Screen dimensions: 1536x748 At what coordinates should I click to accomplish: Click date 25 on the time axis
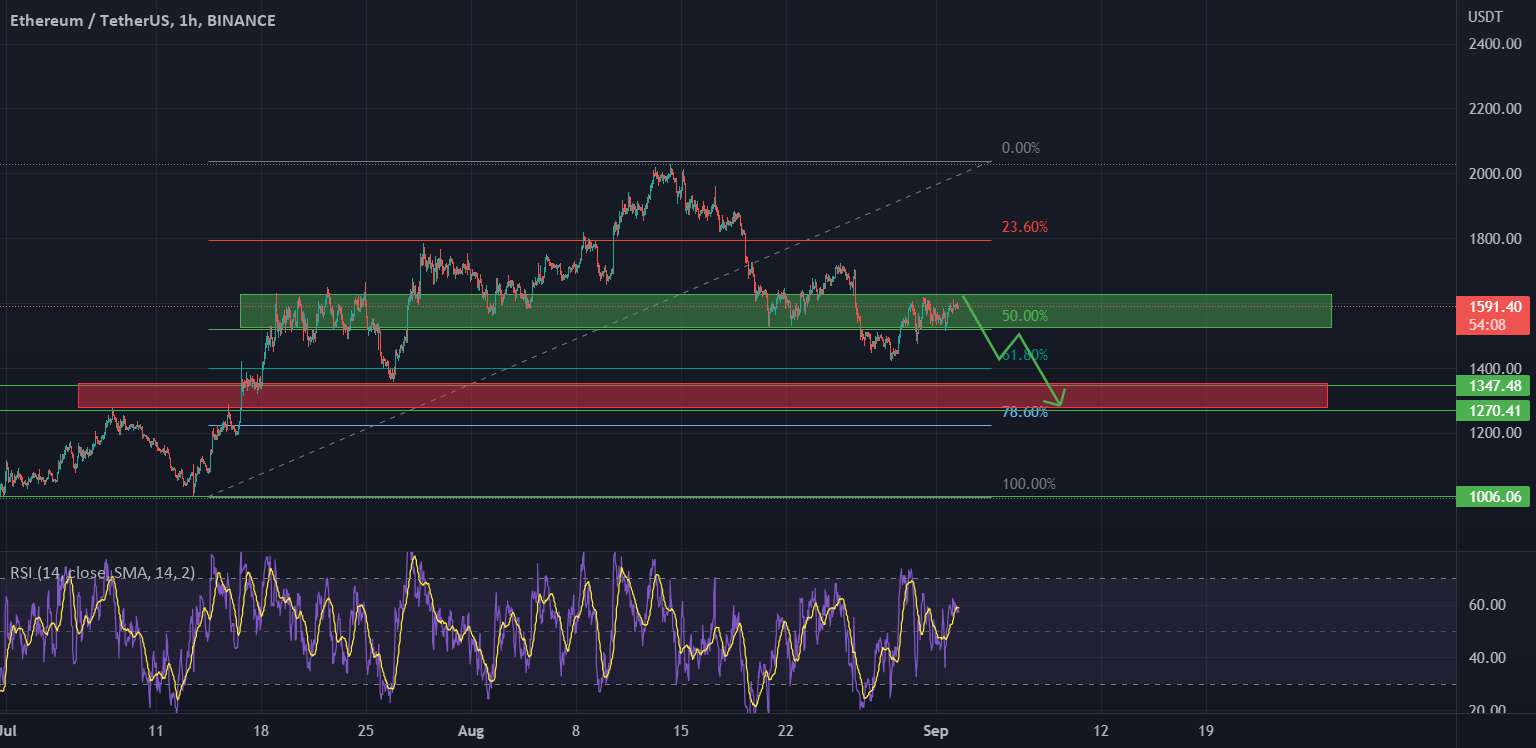click(x=366, y=731)
